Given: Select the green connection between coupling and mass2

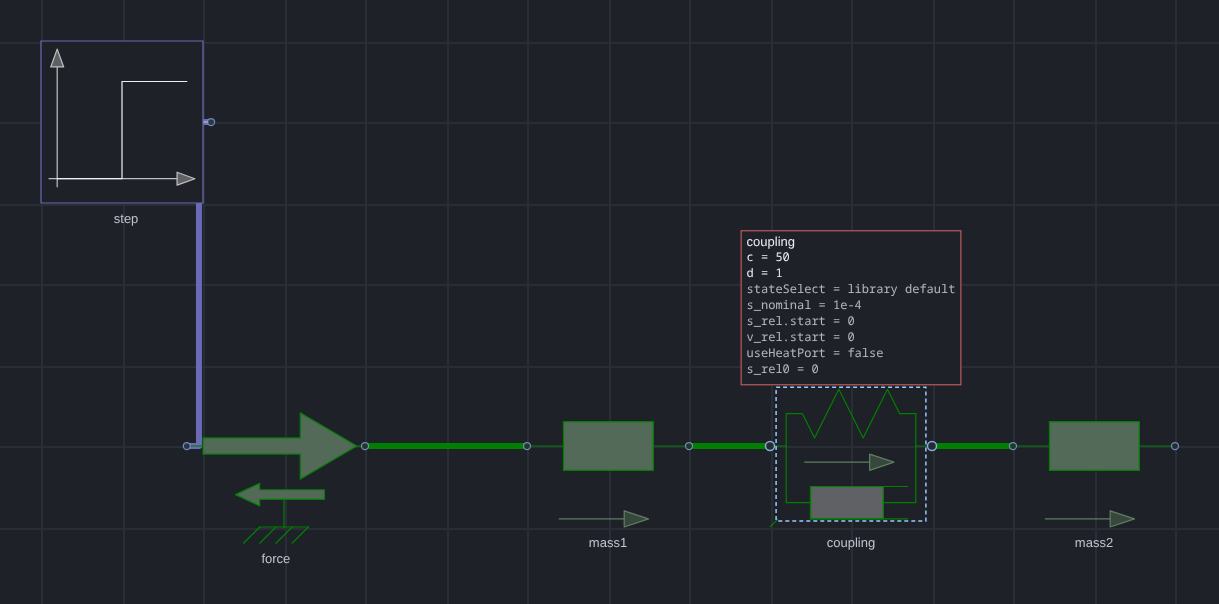Looking at the screenshot, I should 972,446.
